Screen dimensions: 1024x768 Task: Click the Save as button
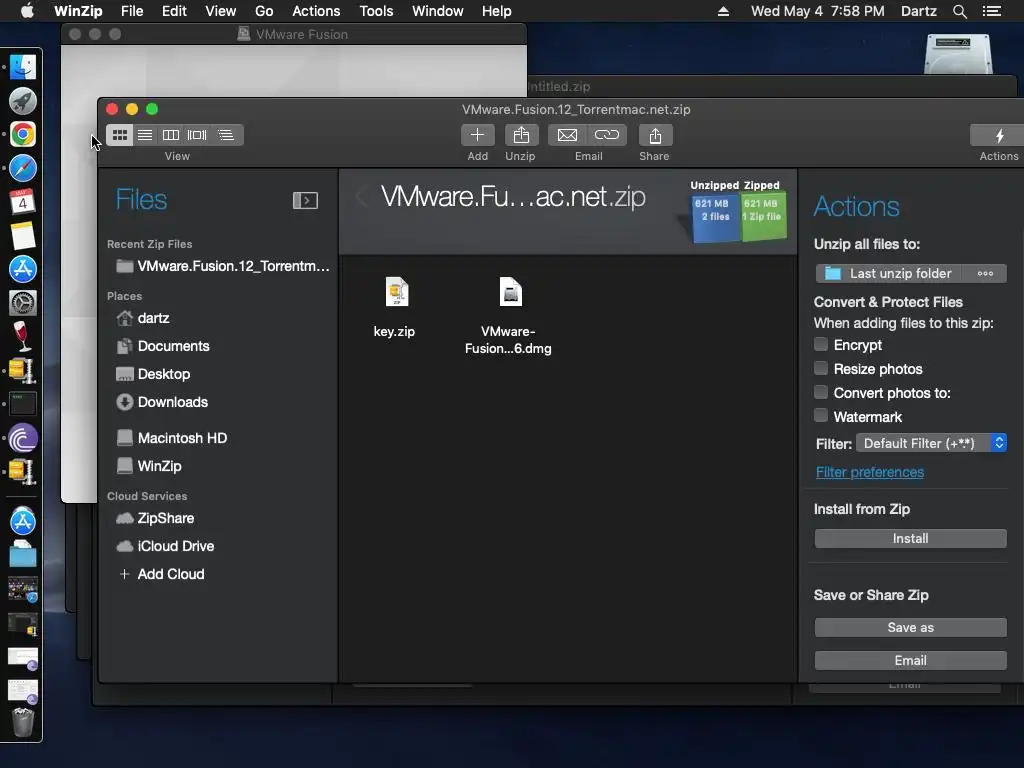click(910, 628)
